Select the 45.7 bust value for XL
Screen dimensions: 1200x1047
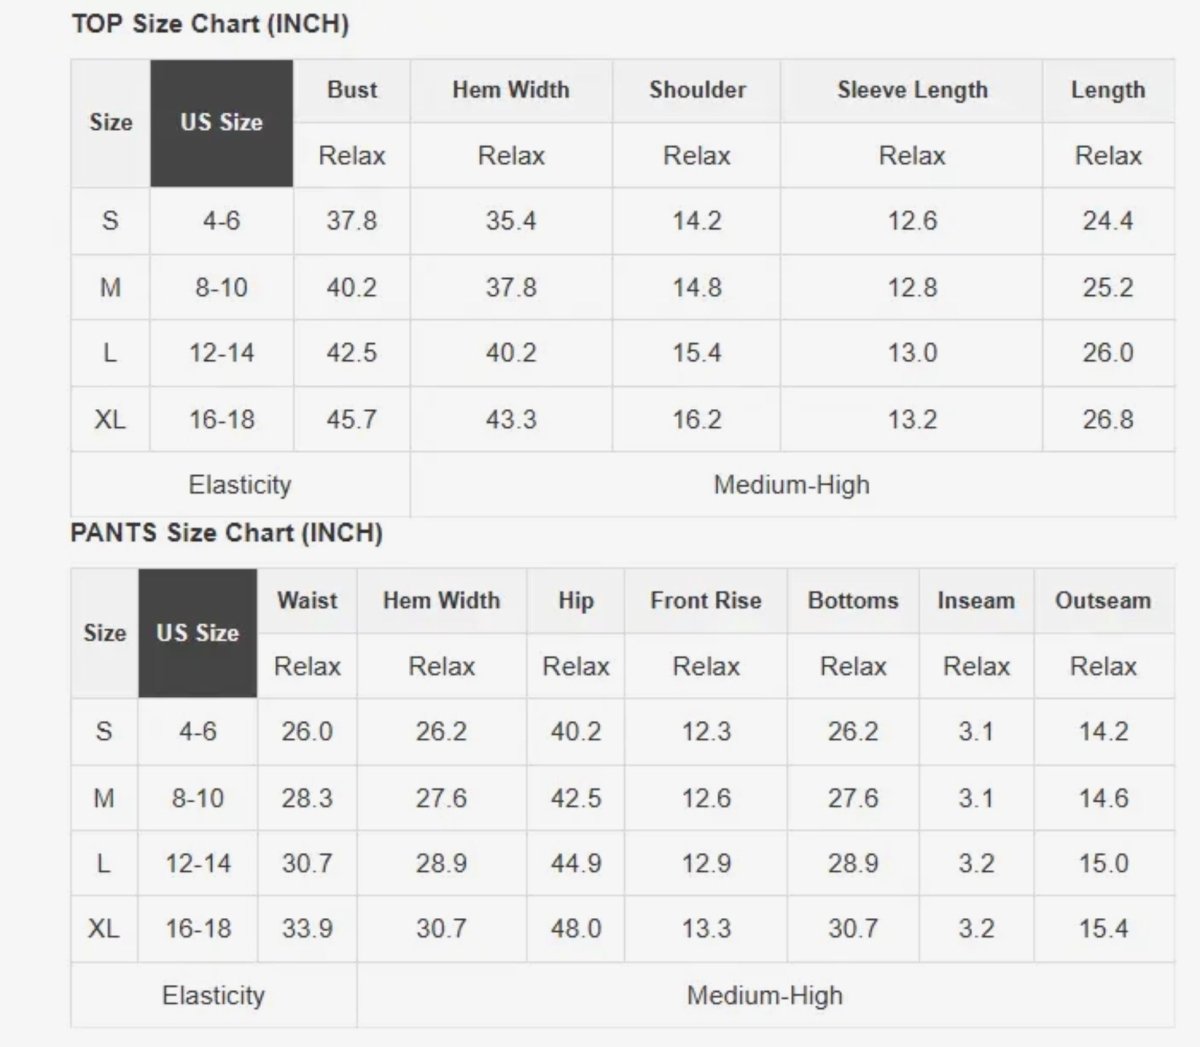(x=352, y=420)
